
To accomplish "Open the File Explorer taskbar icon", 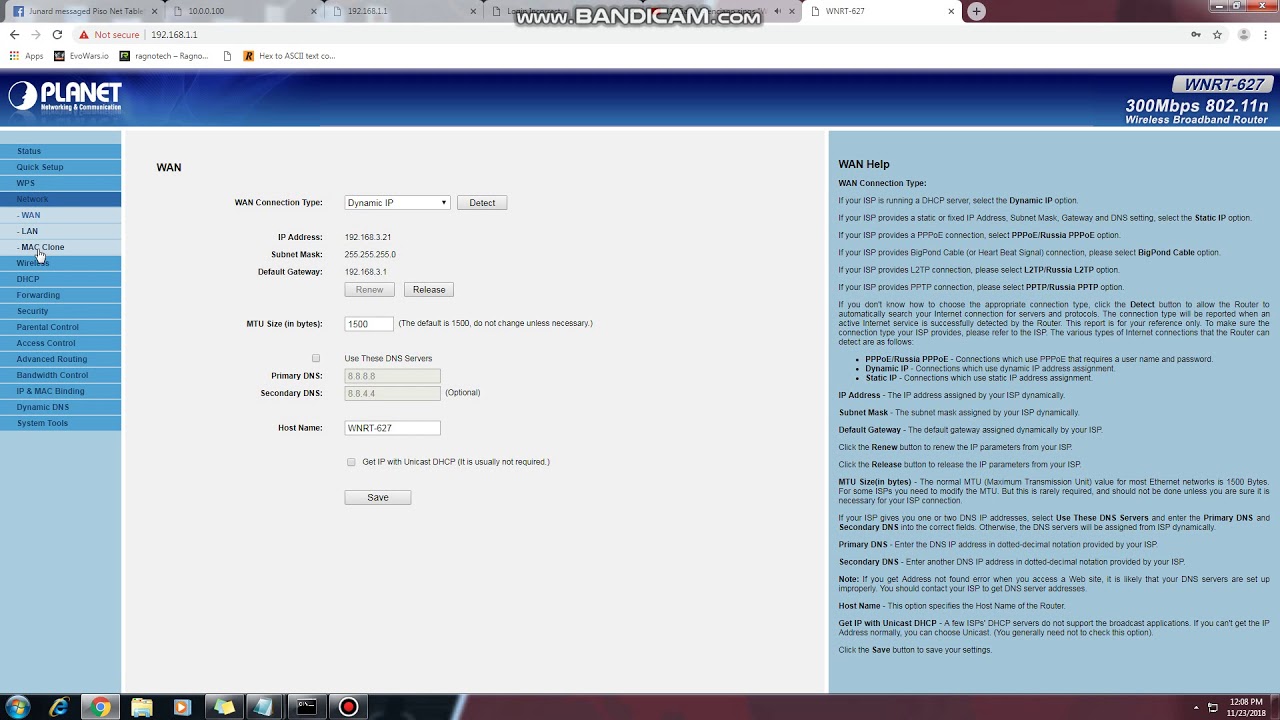I will point(142,707).
